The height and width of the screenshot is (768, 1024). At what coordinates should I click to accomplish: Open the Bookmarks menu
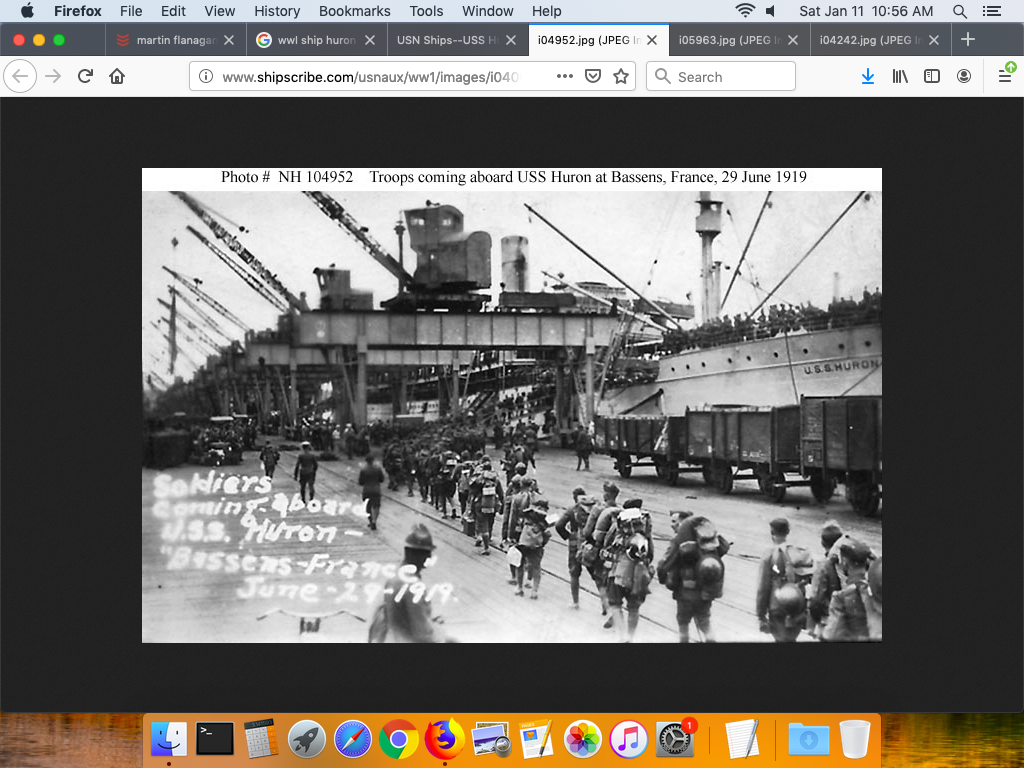point(354,11)
